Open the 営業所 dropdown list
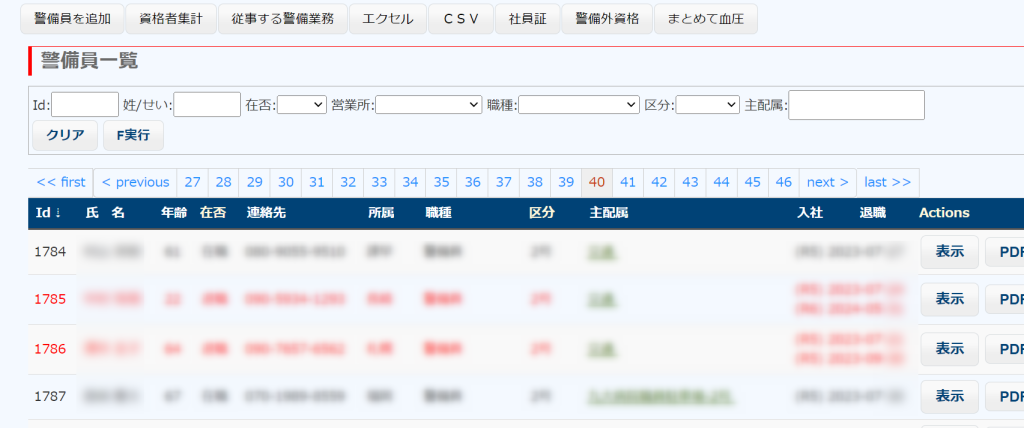 428,104
